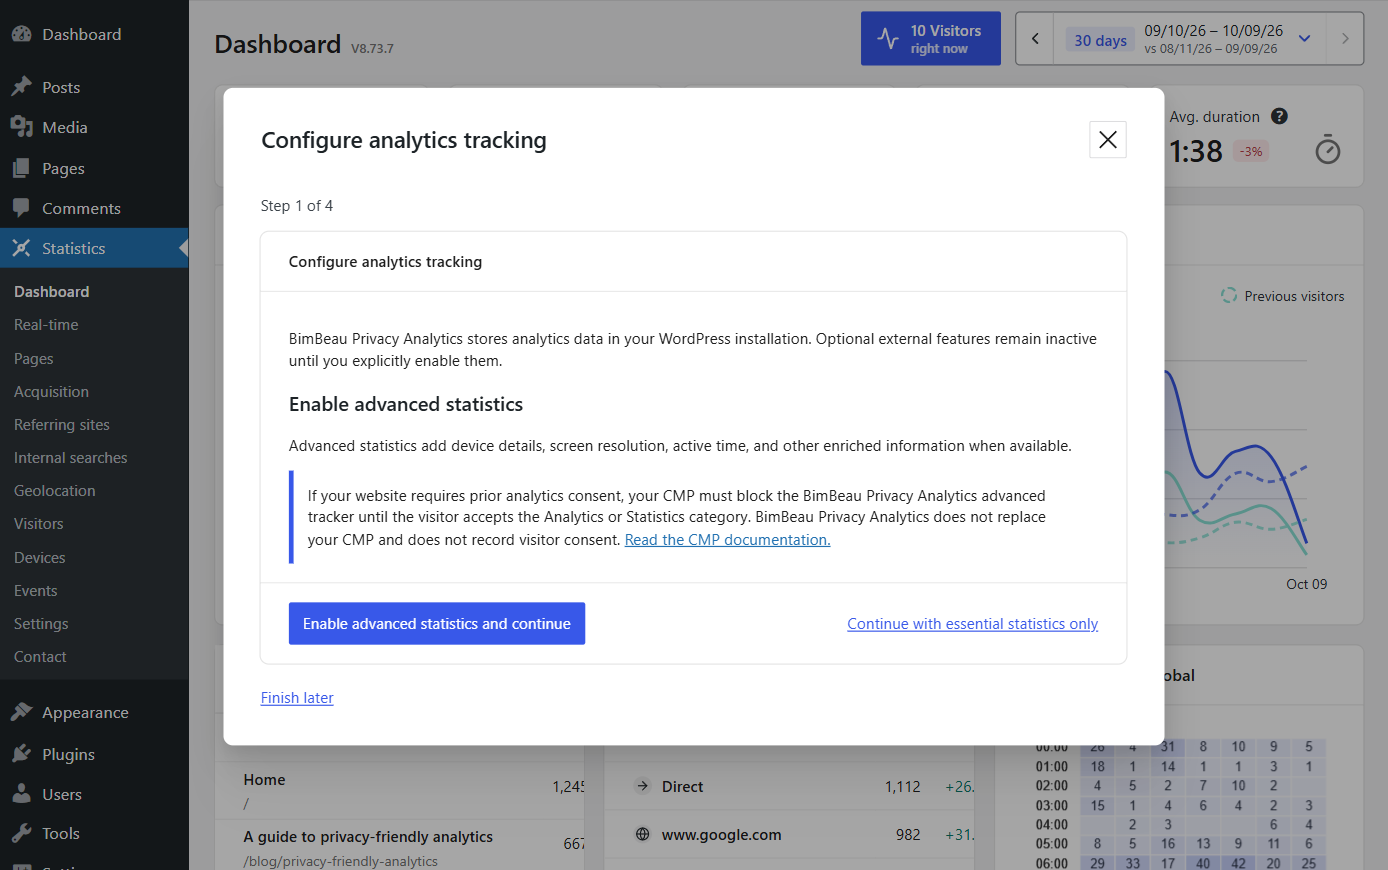Click the V8.73.7 version label

372,48
